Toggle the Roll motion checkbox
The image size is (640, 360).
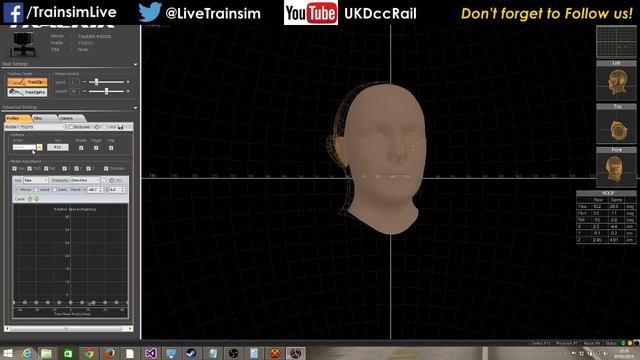click(46, 168)
